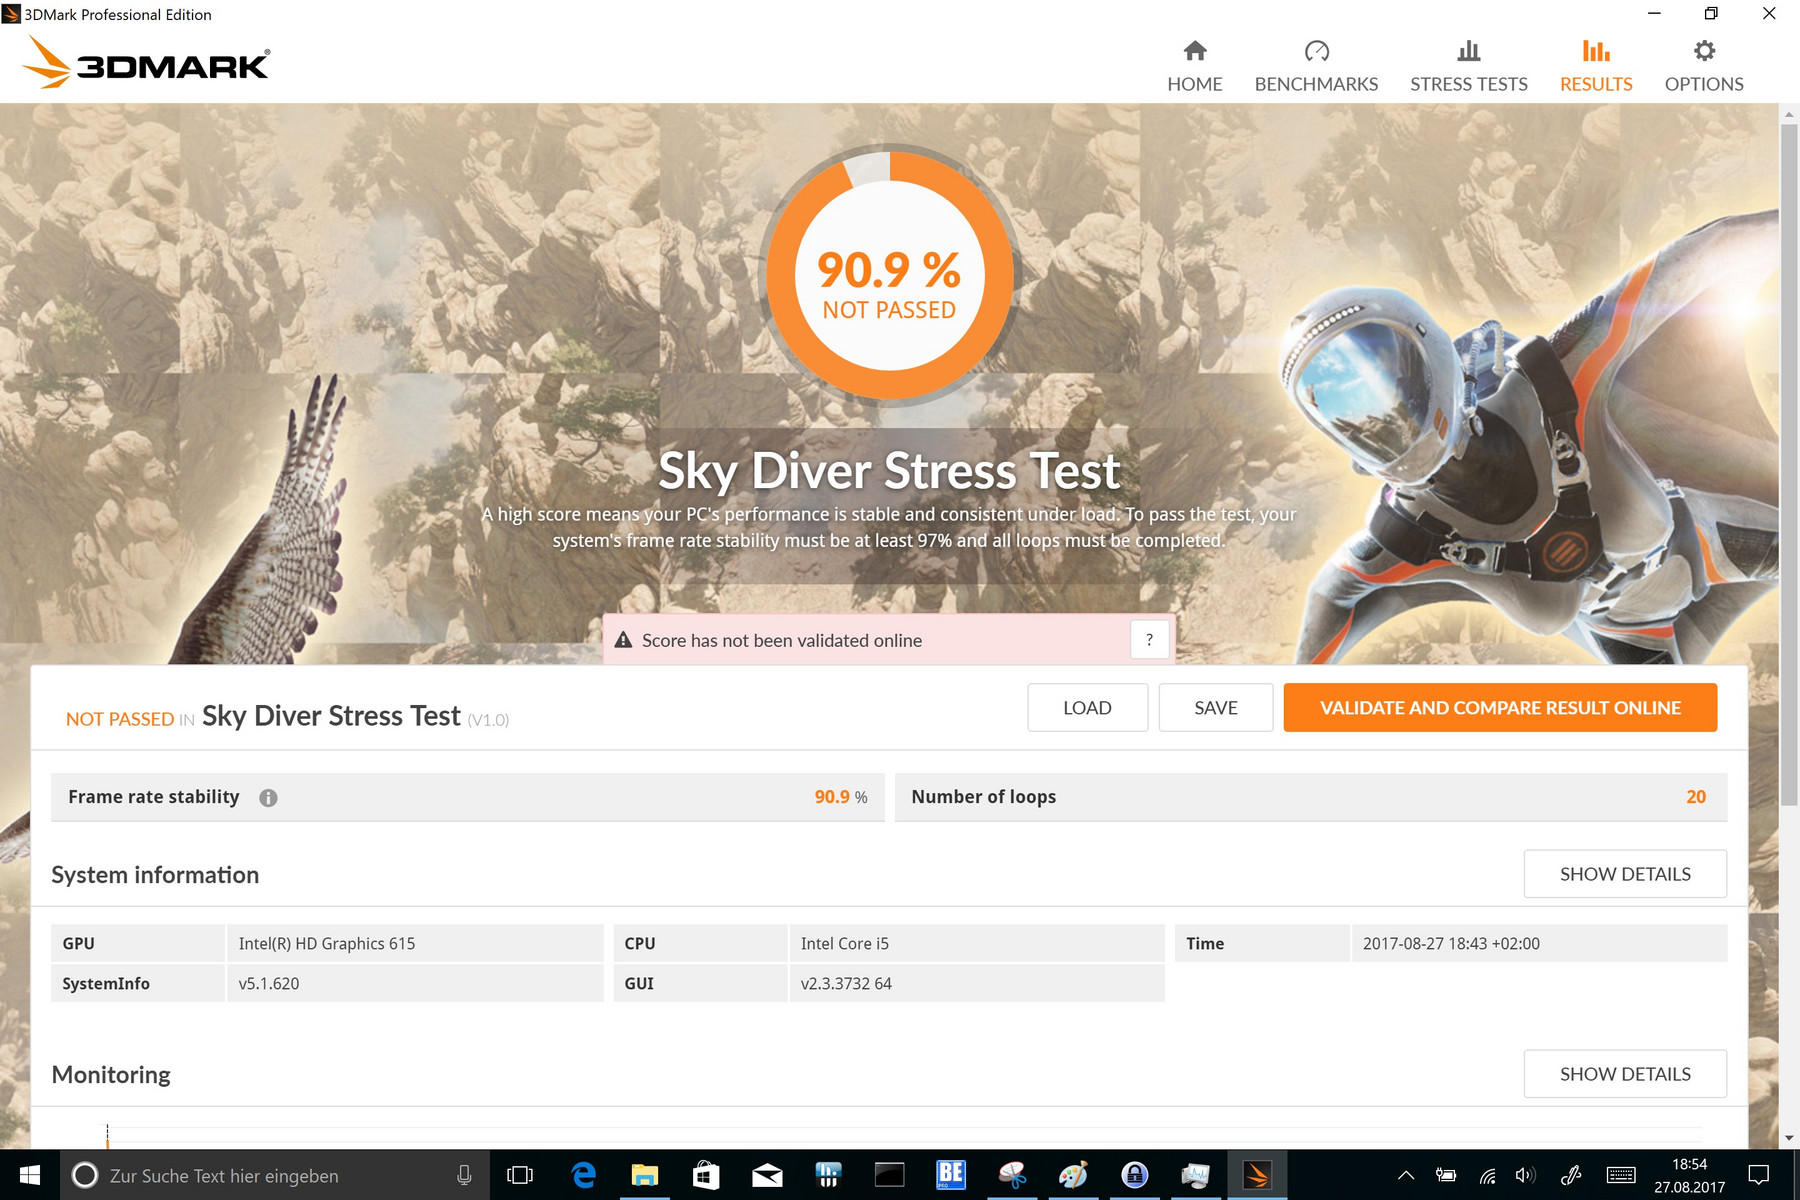This screenshot has width=1800, height=1200.
Task: Open the touch keyboard tray icon
Action: (x=1621, y=1175)
